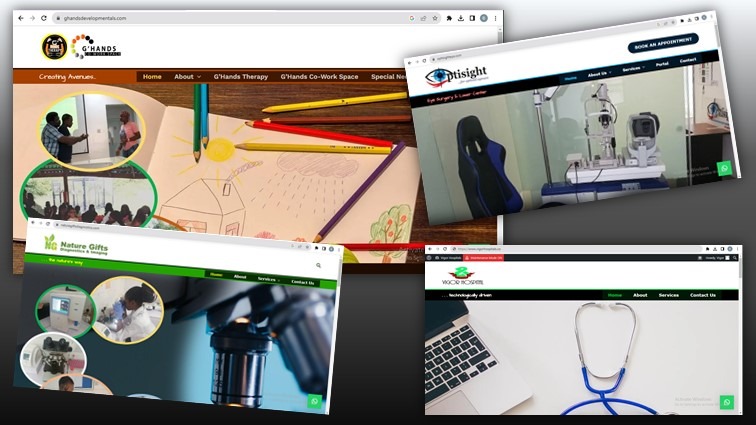756x425 pixels.
Task: Toggle the side panel icon in G'Hands browser
Action: point(472,18)
